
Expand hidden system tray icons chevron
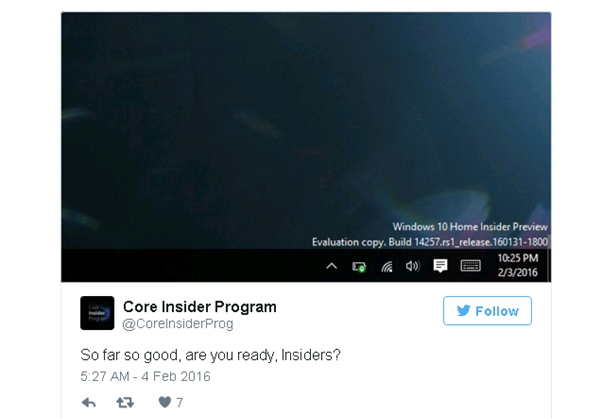point(331,266)
